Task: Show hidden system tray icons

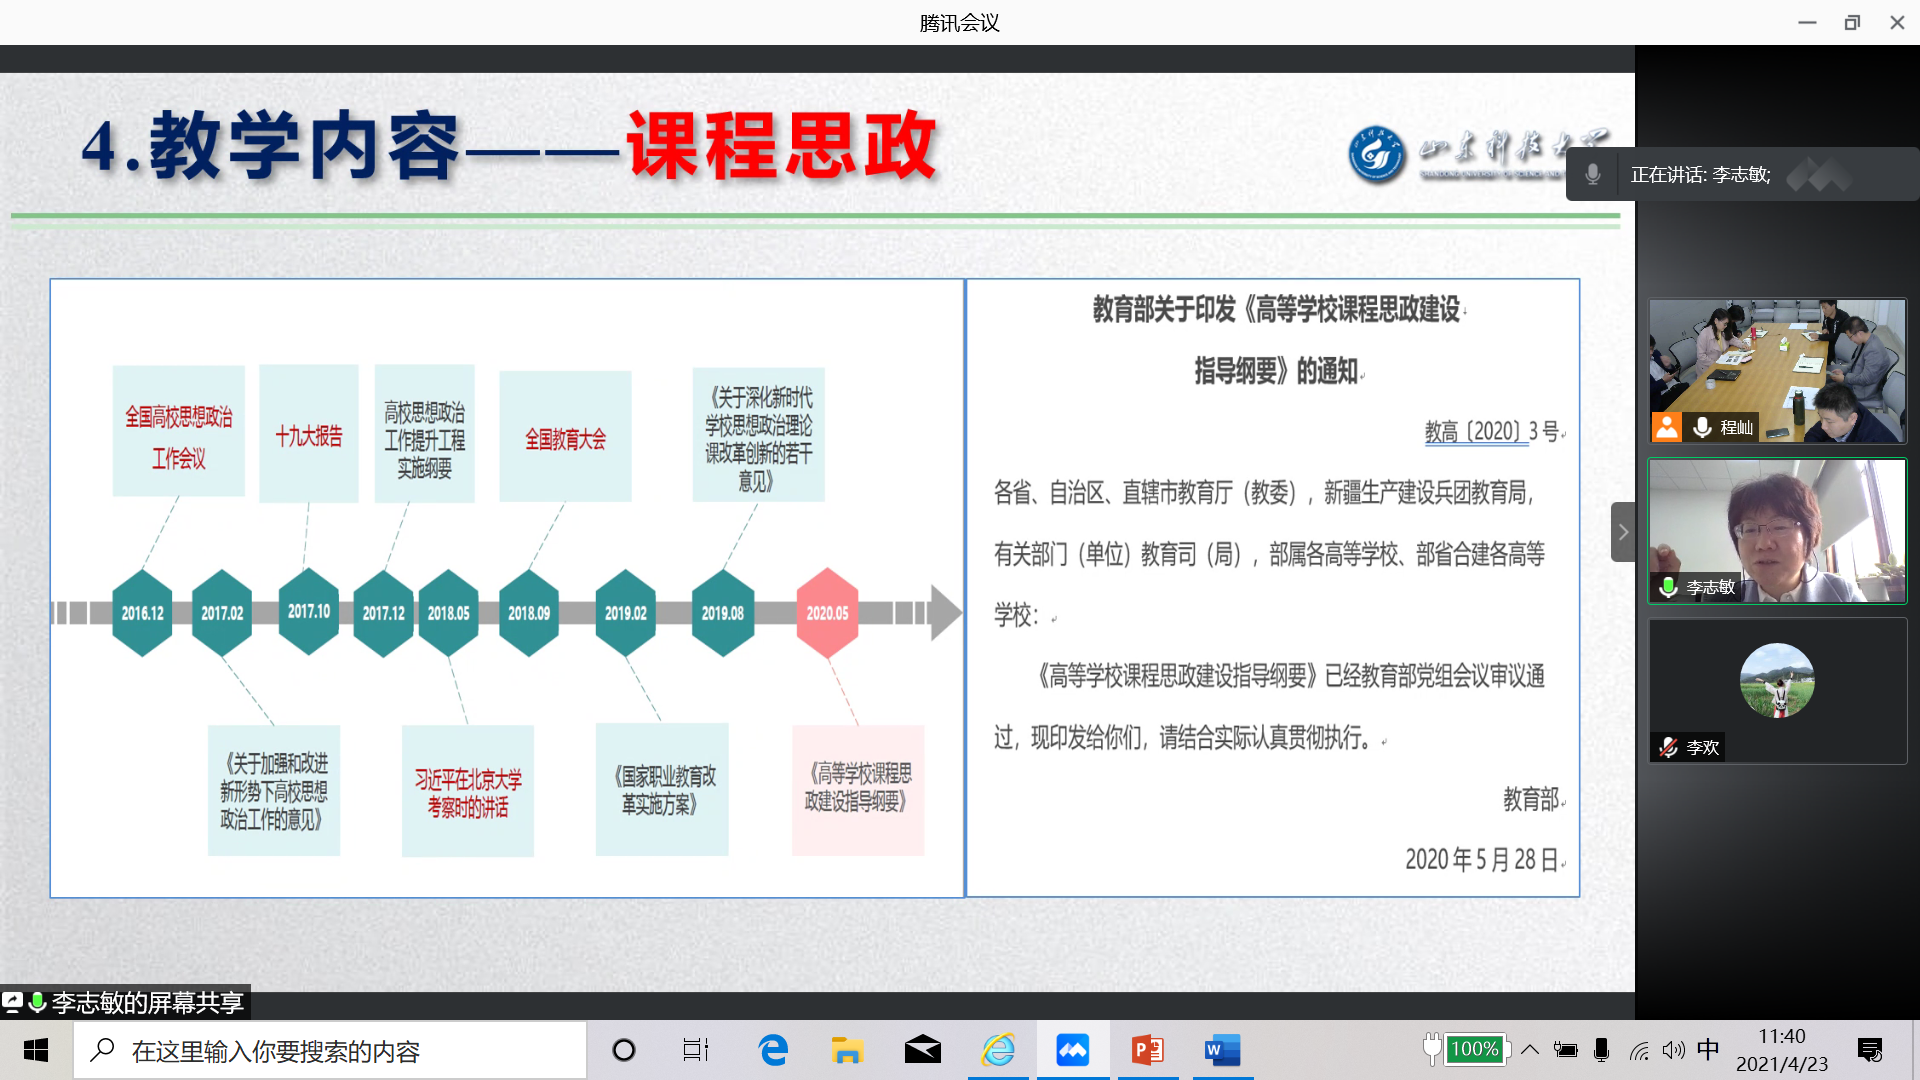Action: point(1530,1050)
